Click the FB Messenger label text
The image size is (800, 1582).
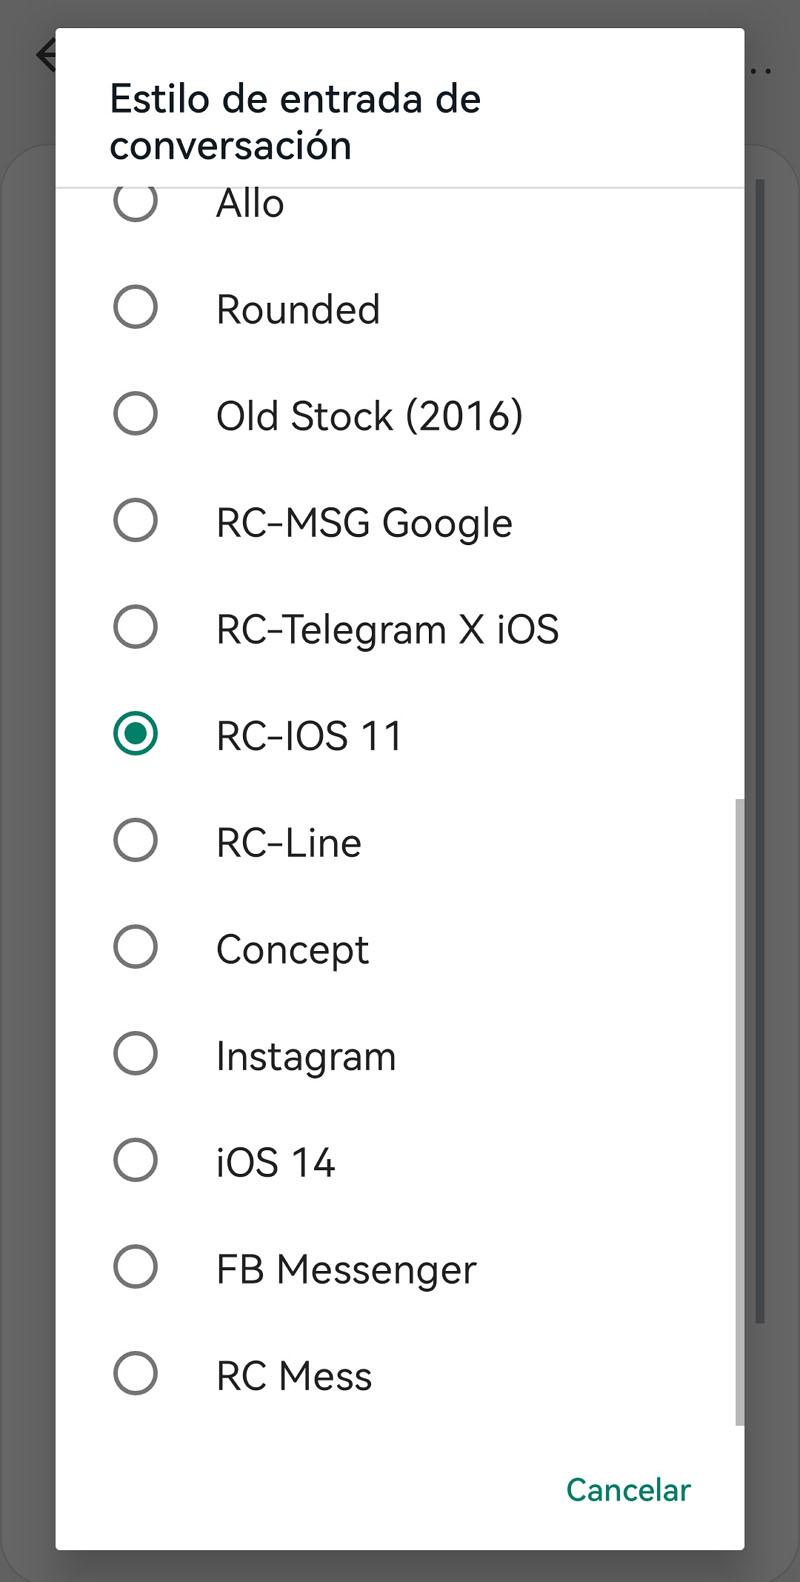346,1269
